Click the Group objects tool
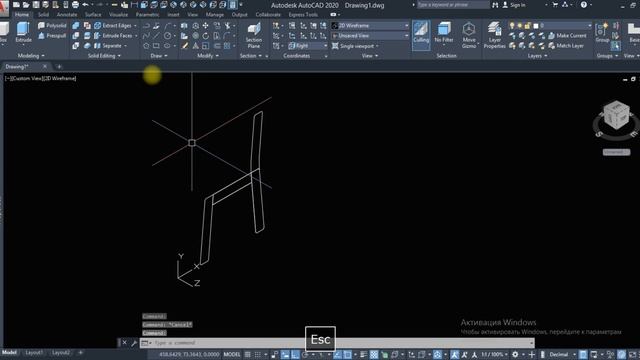This screenshot has height=360, width=640. (x=602, y=33)
